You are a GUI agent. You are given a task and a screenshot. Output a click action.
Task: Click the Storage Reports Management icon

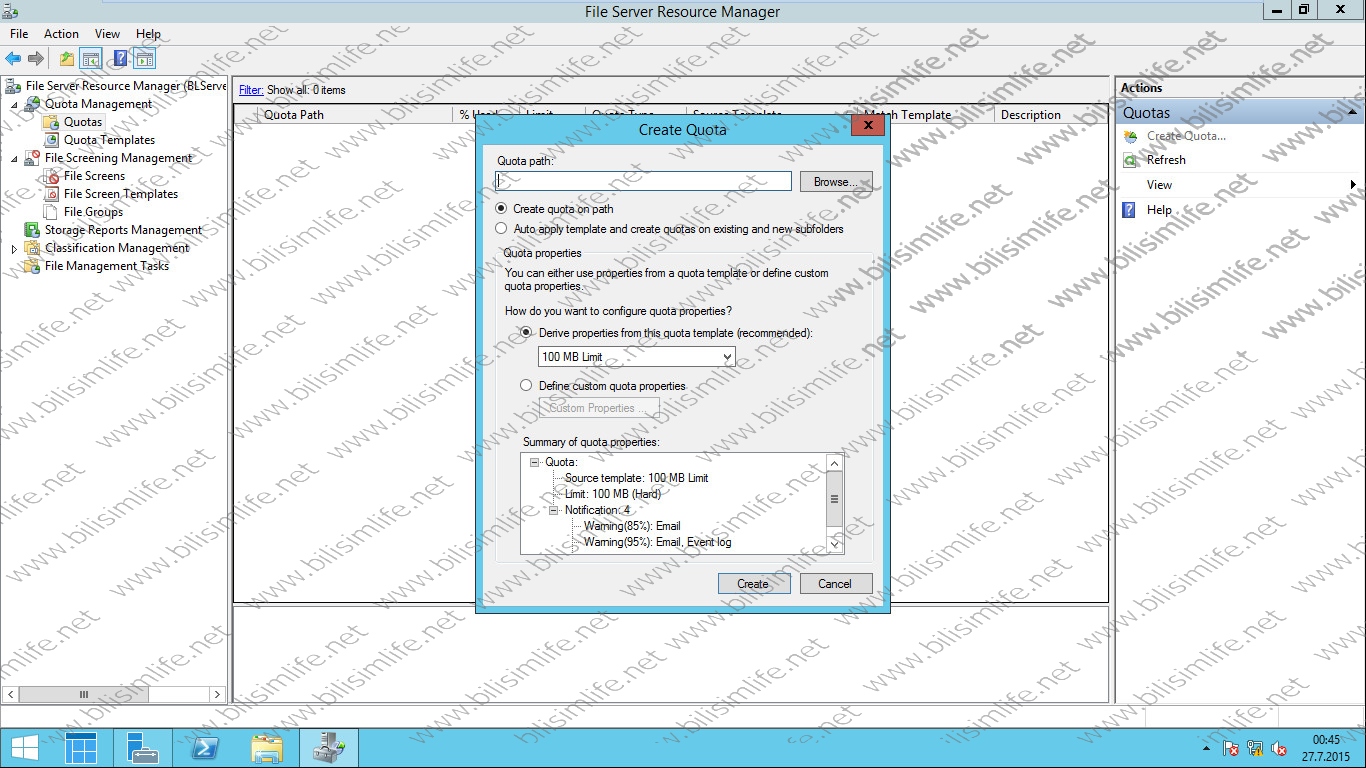click(33, 230)
